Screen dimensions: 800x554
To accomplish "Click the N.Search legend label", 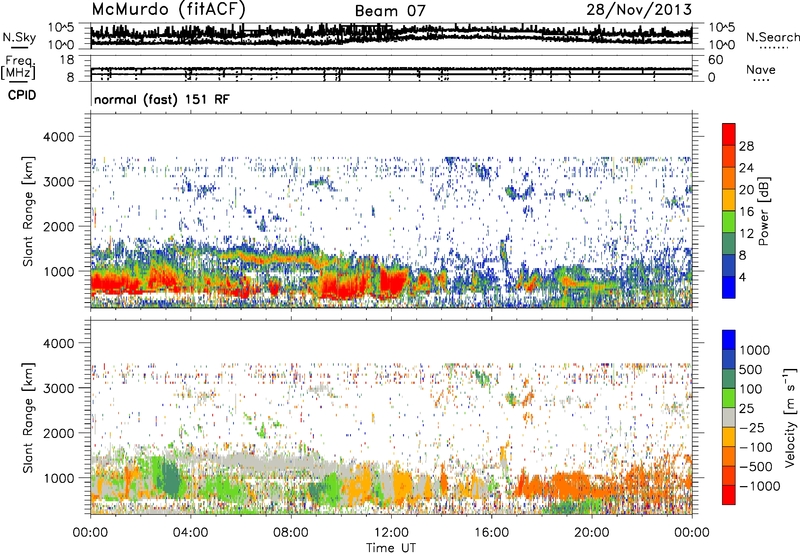I will pos(773,37).
